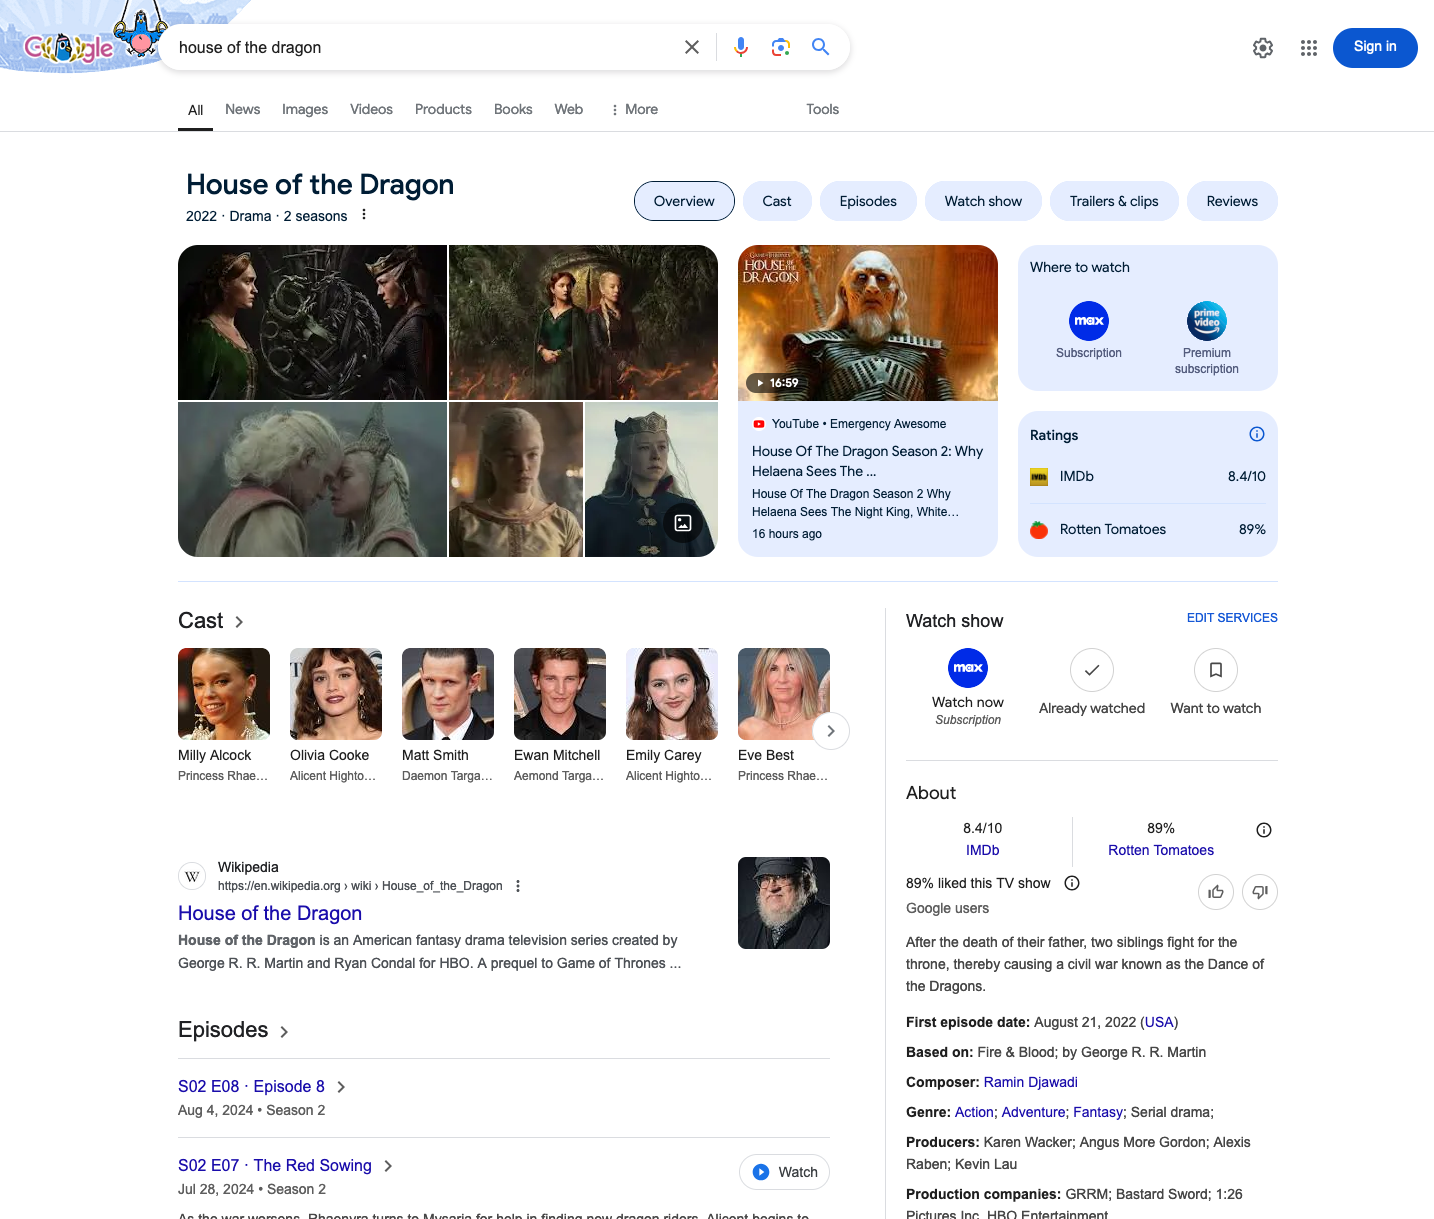Expand the More search filters menu
This screenshot has height=1219, width=1434.
click(x=634, y=109)
